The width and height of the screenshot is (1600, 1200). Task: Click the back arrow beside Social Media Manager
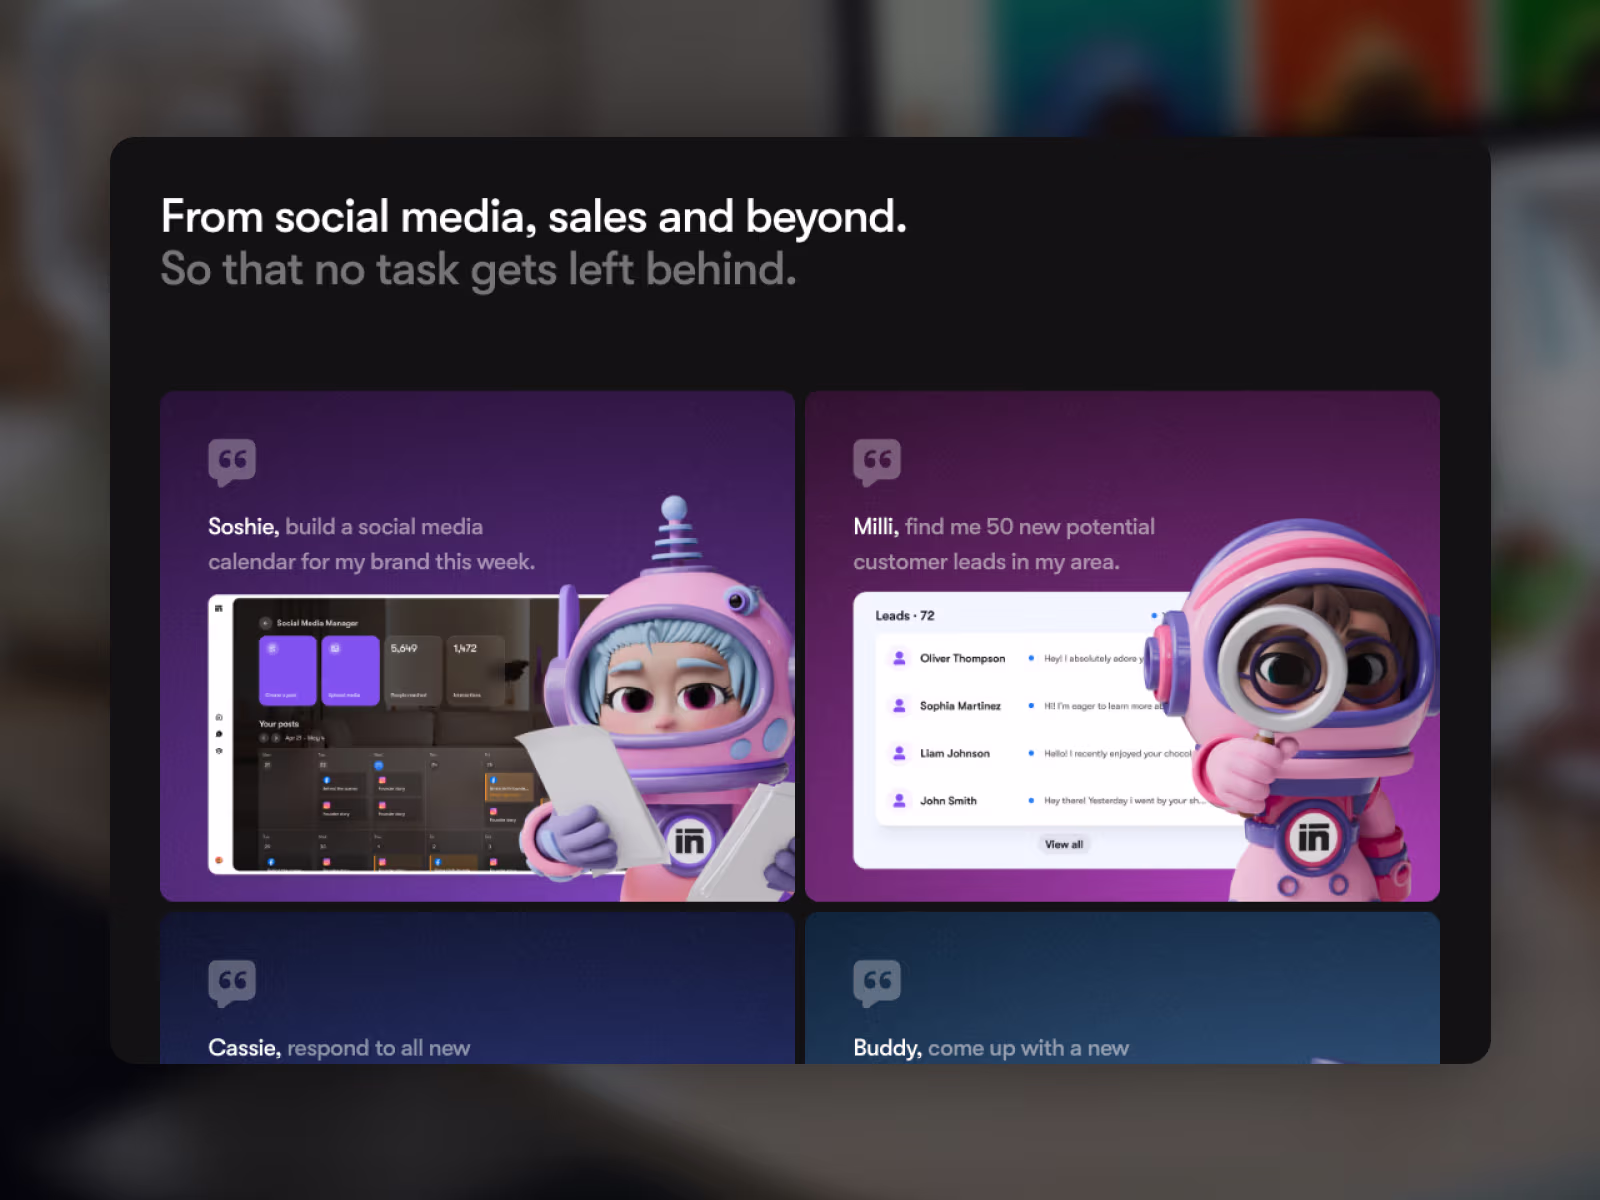(x=266, y=623)
